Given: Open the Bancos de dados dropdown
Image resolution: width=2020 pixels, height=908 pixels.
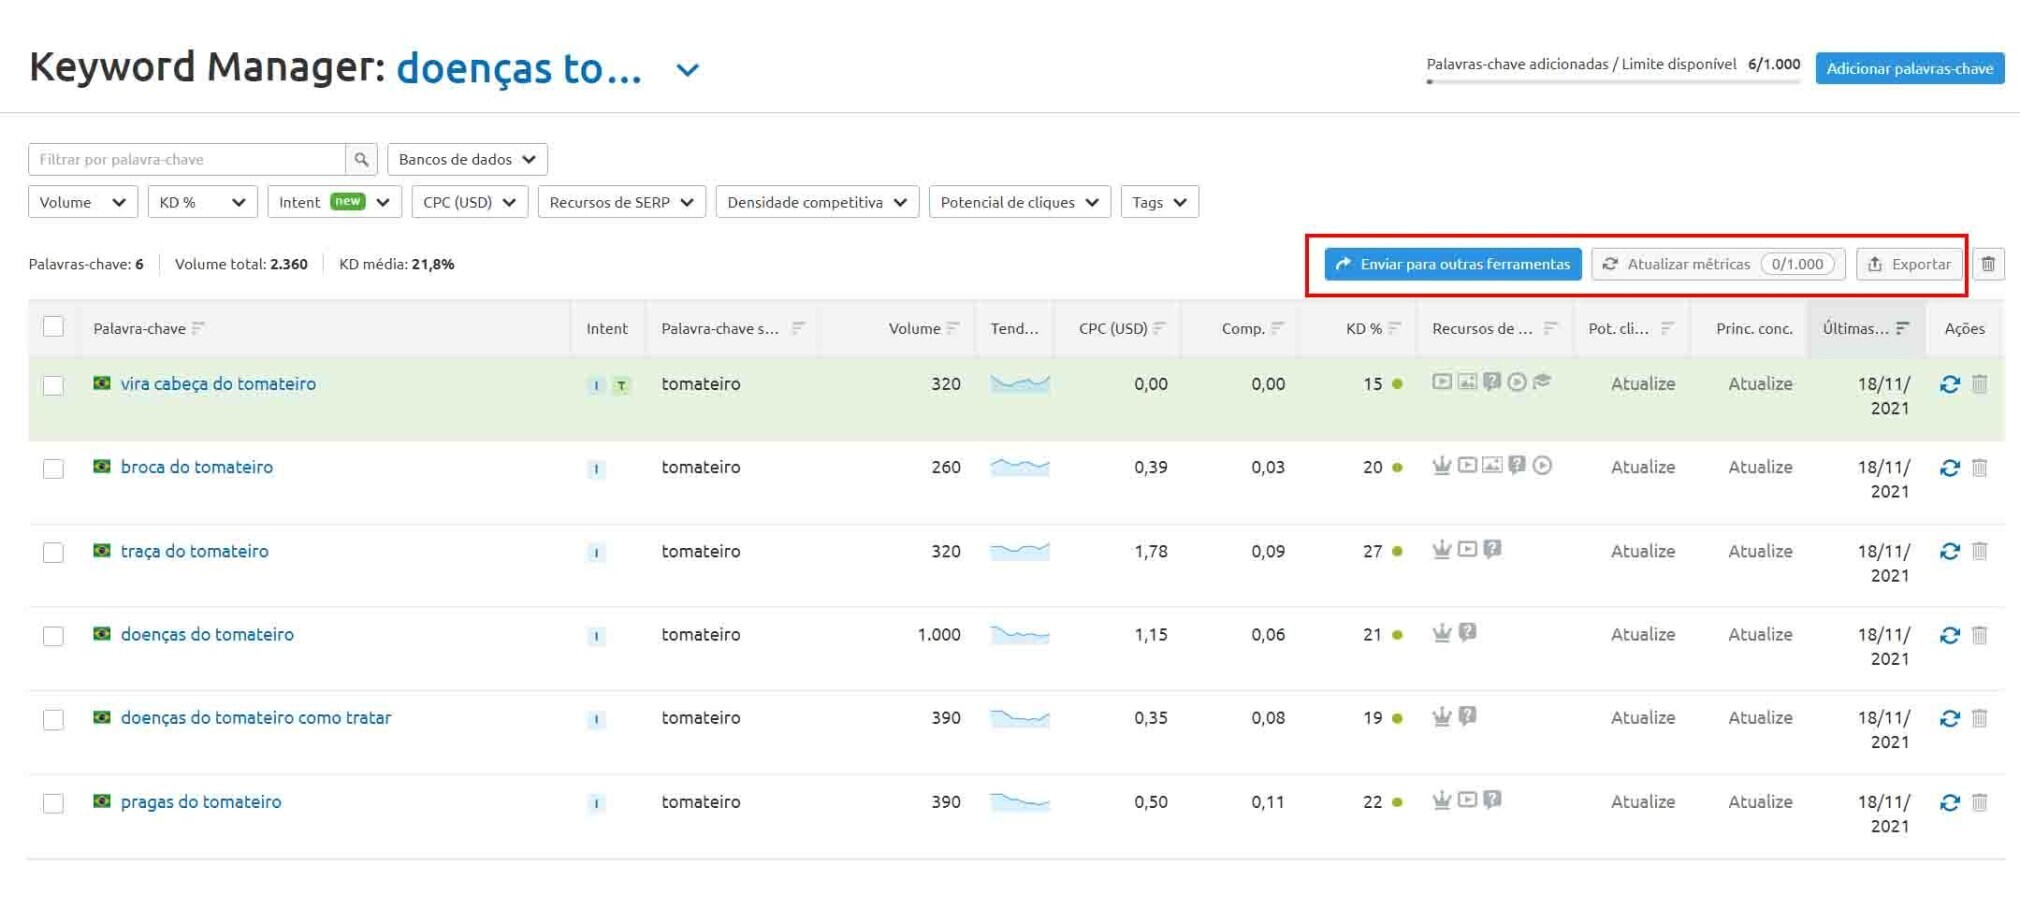Looking at the screenshot, I should (467, 159).
